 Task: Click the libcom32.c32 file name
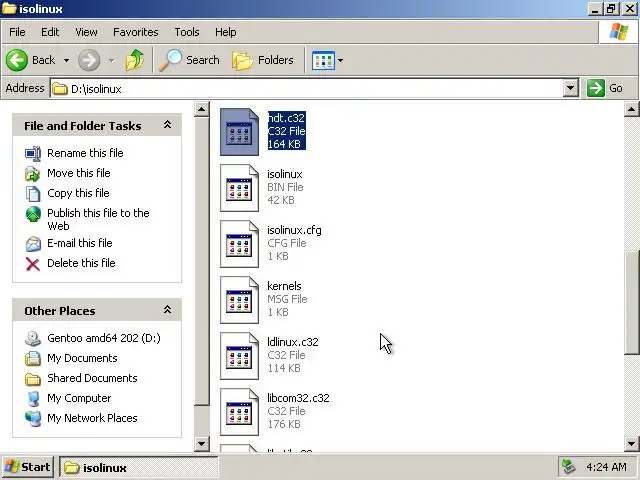click(x=298, y=398)
